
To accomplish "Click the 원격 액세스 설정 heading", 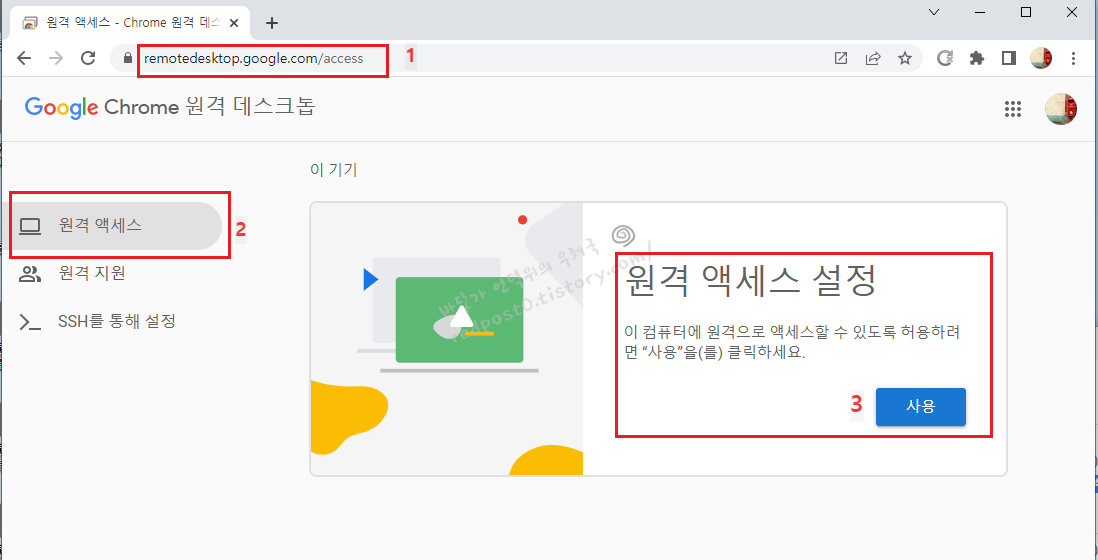I will tap(750, 283).
